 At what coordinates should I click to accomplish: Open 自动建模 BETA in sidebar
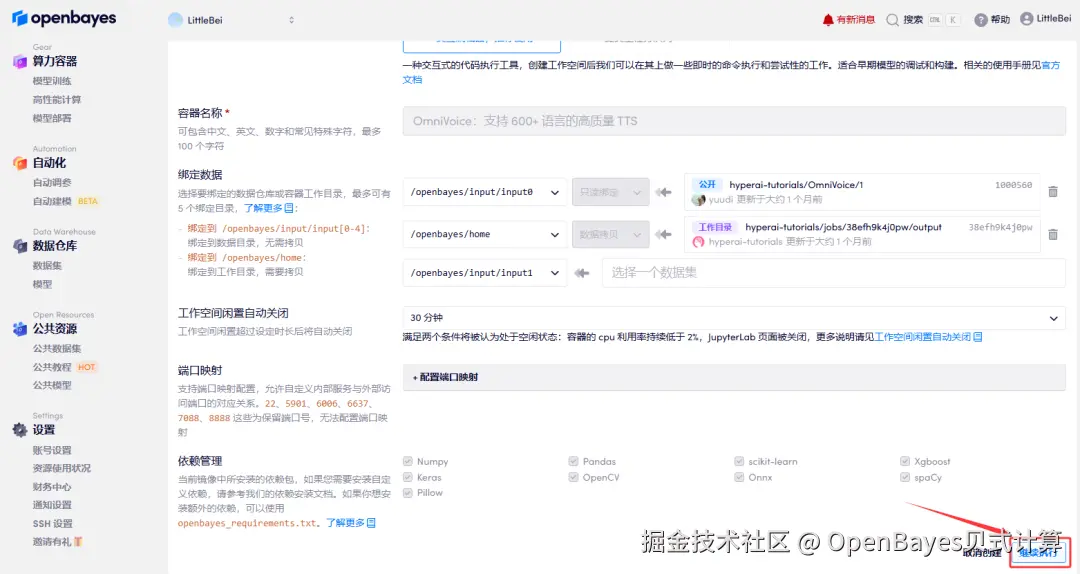(x=65, y=201)
